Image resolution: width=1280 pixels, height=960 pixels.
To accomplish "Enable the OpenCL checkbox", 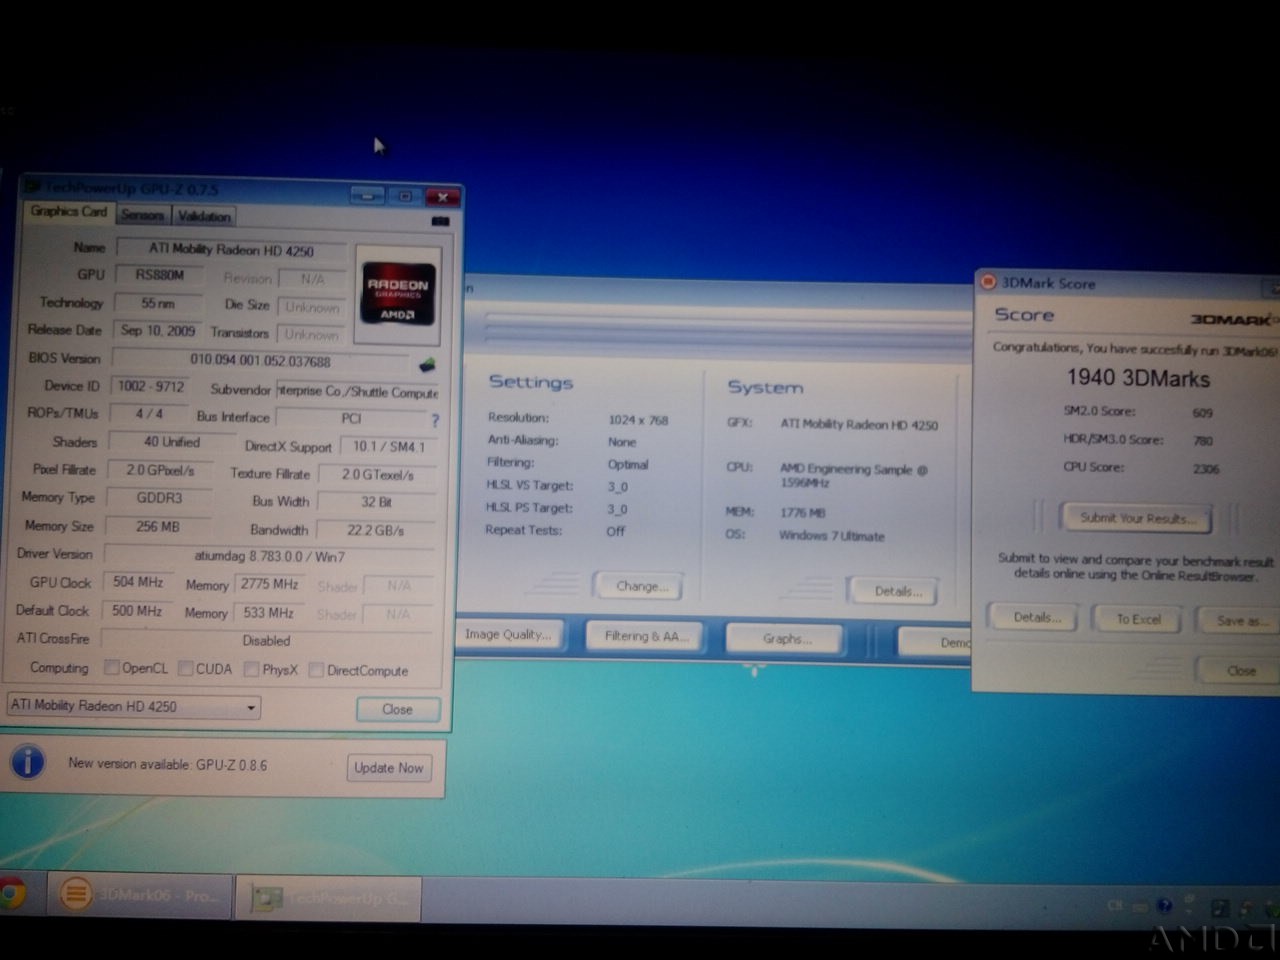I will point(112,668).
